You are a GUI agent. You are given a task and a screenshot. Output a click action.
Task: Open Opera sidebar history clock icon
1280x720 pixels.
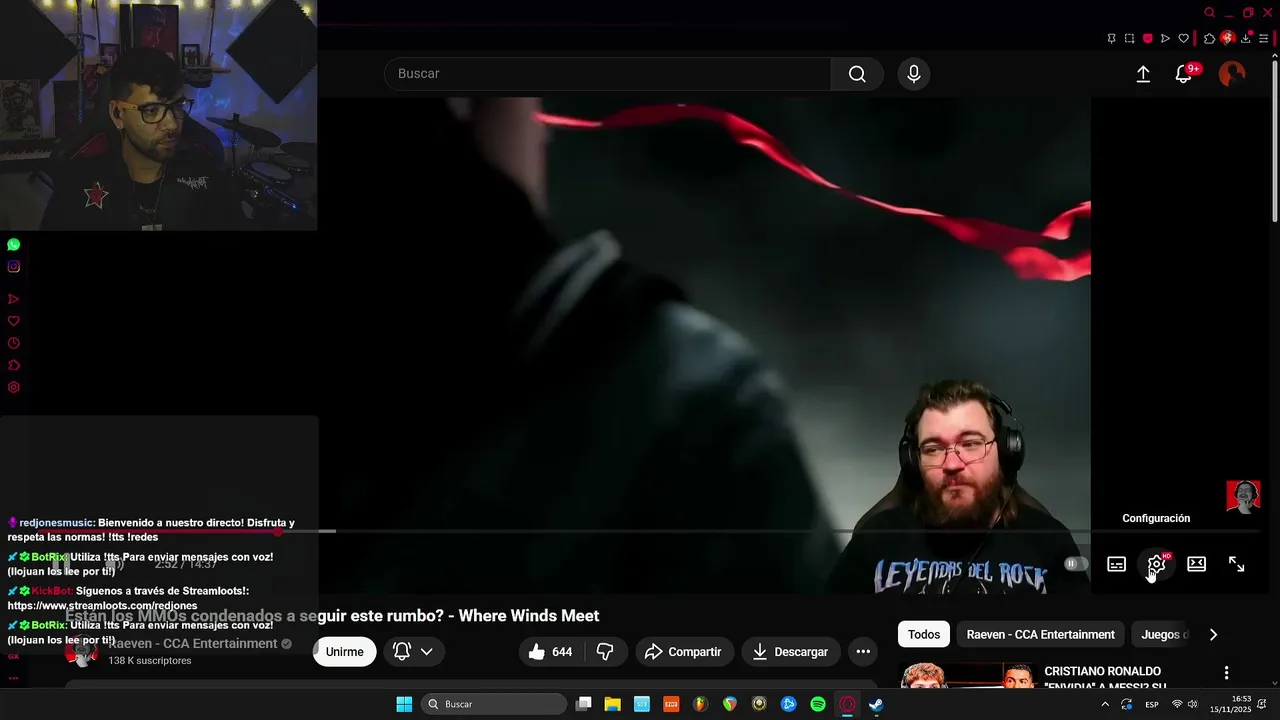[13, 343]
